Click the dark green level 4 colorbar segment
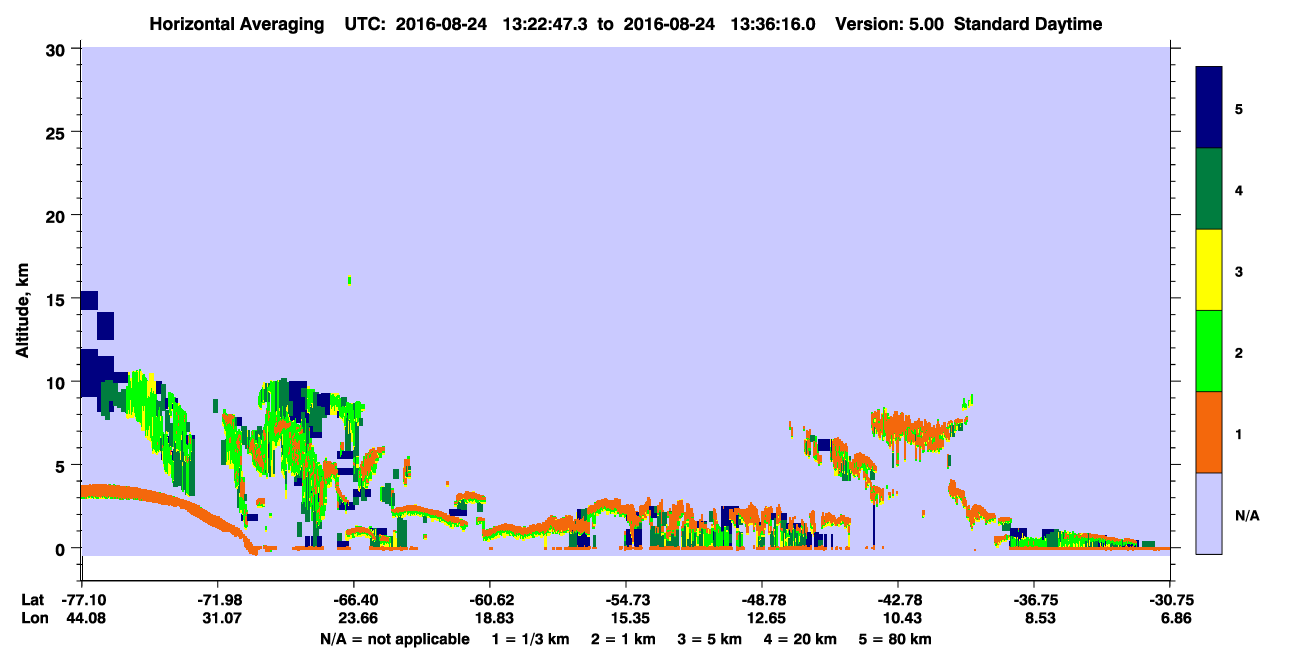 point(1209,189)
